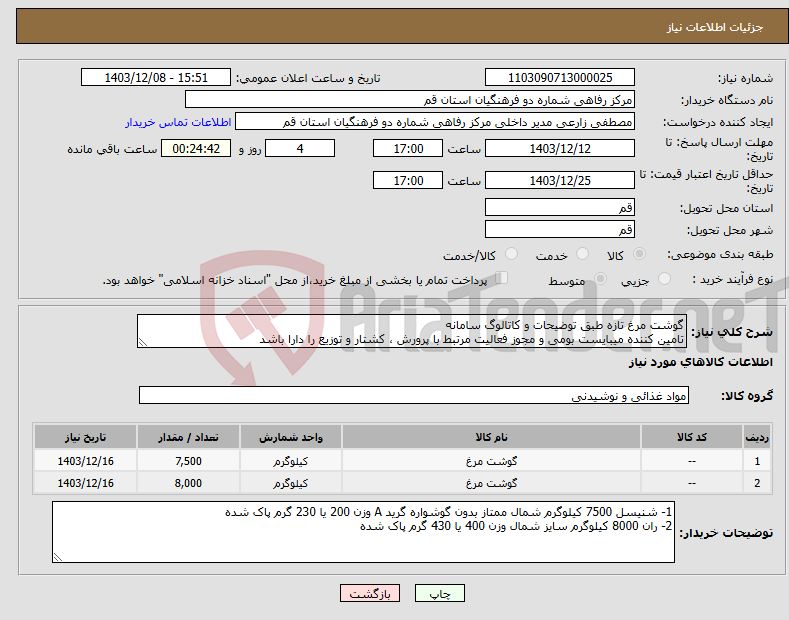Screen dimensions: 789x620
Task: Click the general need description textarea
Action: tap(412, 331)
